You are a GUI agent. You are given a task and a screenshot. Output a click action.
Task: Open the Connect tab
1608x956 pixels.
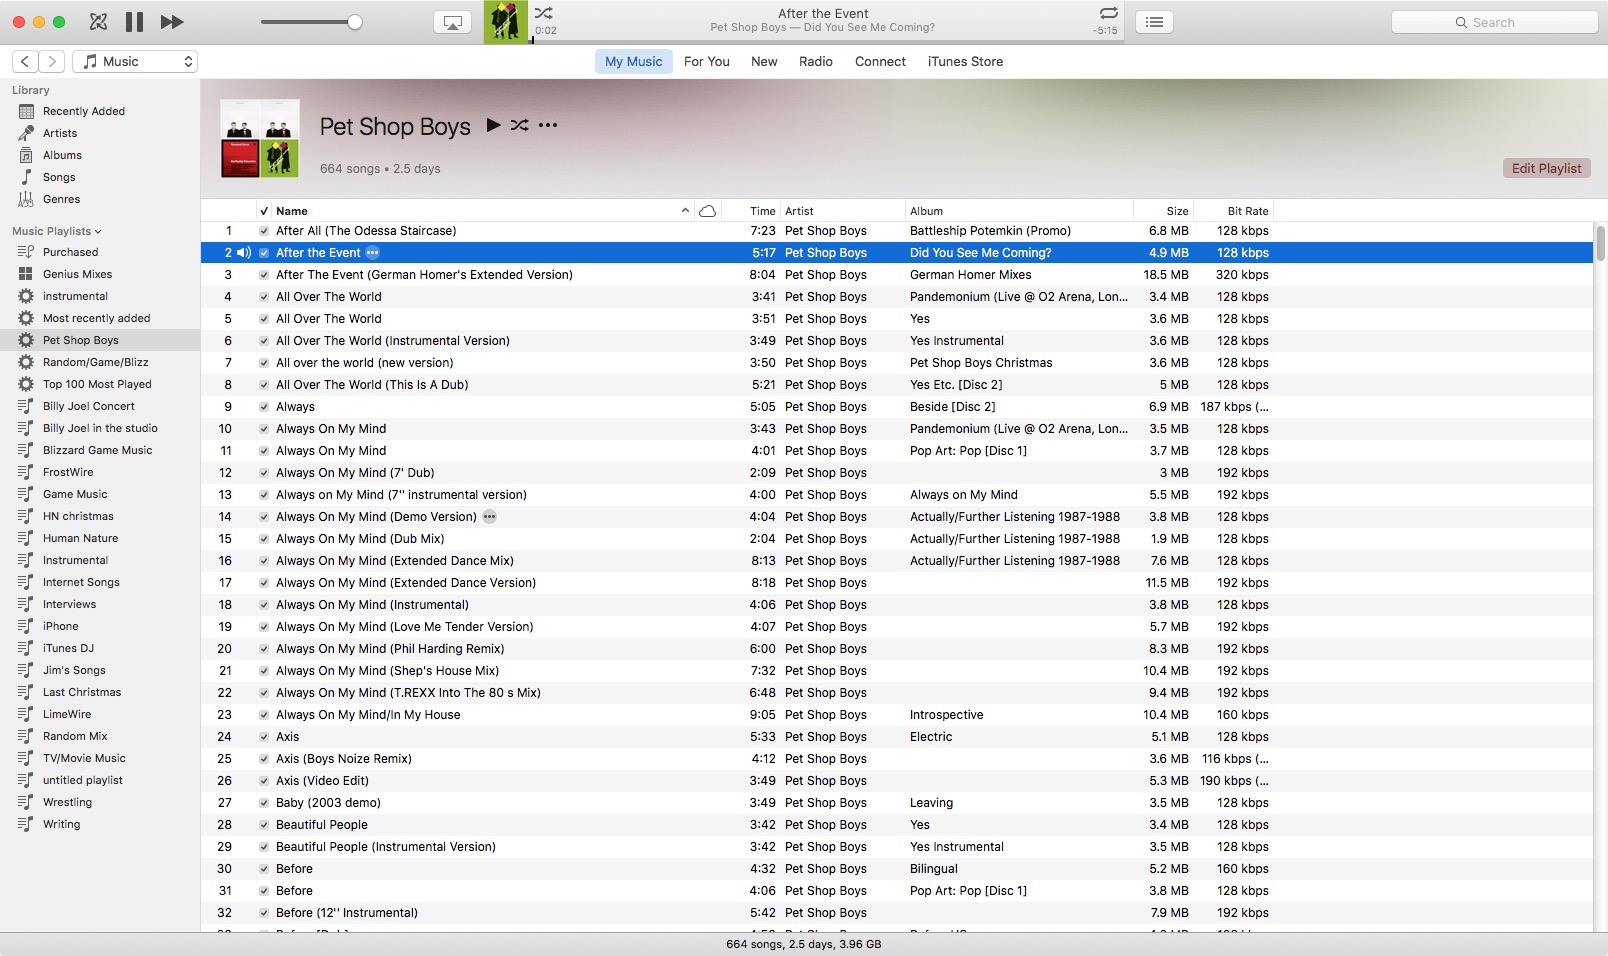click(880, 62)
